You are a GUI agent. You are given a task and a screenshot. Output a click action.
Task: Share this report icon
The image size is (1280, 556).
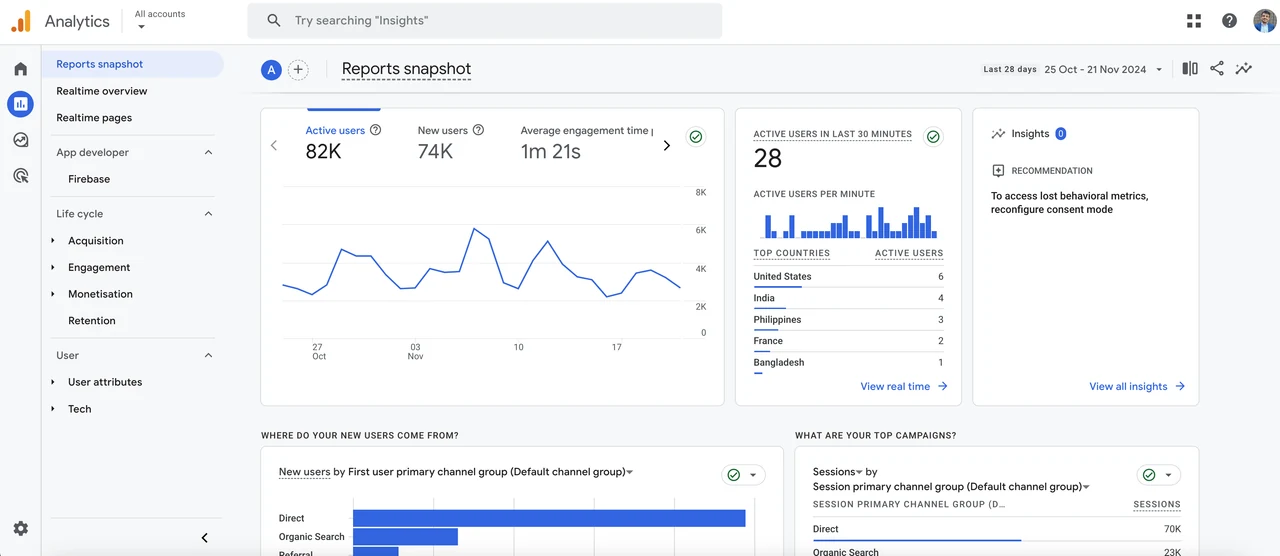(x=1217, y=69)
